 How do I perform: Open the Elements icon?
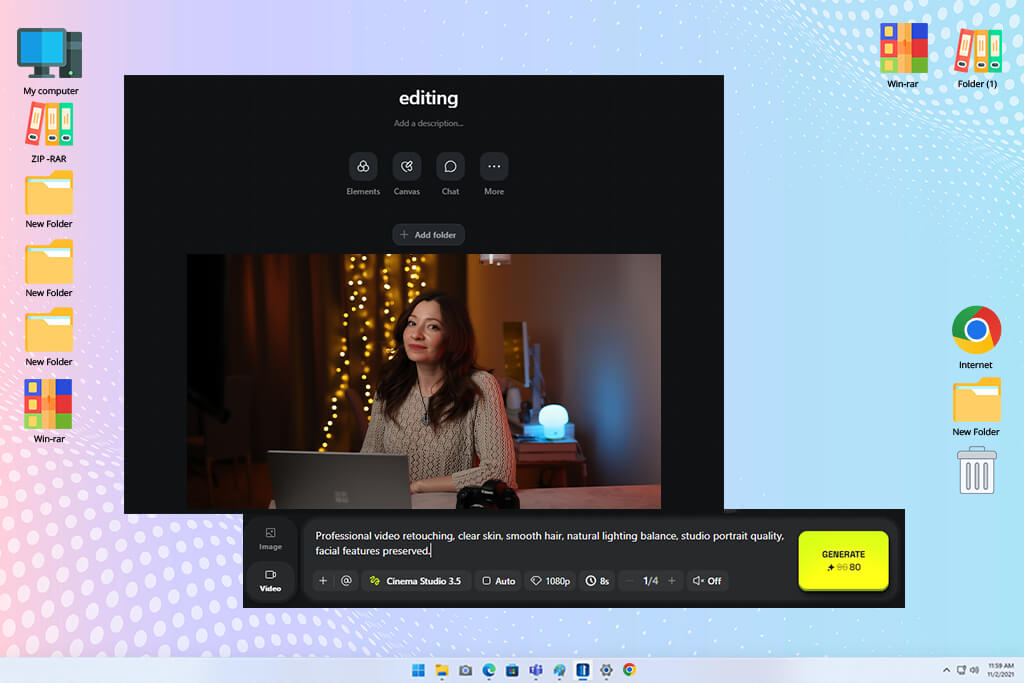(363, 167)
